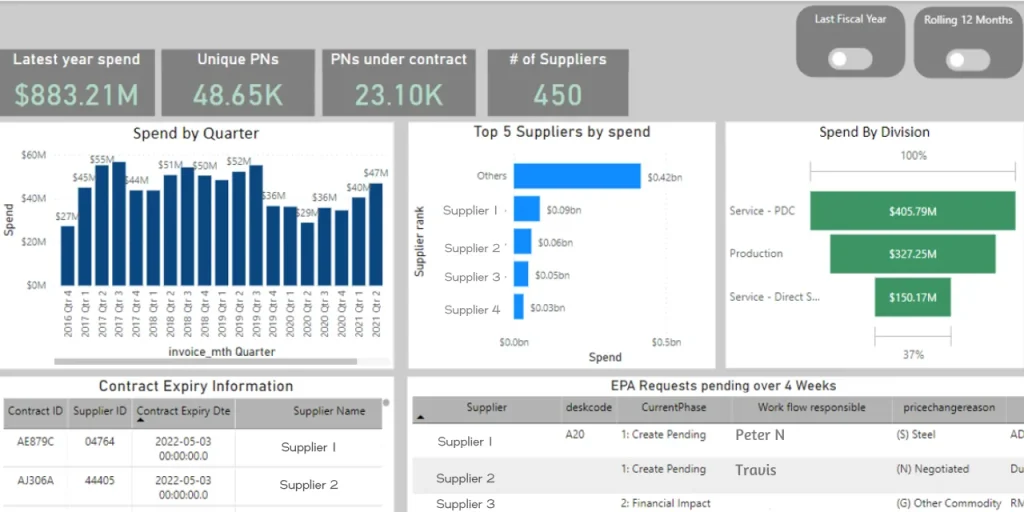Select the Supplier 1 bar in Top 5 Suppliers
1024x512 pixels.
(527, 210)
